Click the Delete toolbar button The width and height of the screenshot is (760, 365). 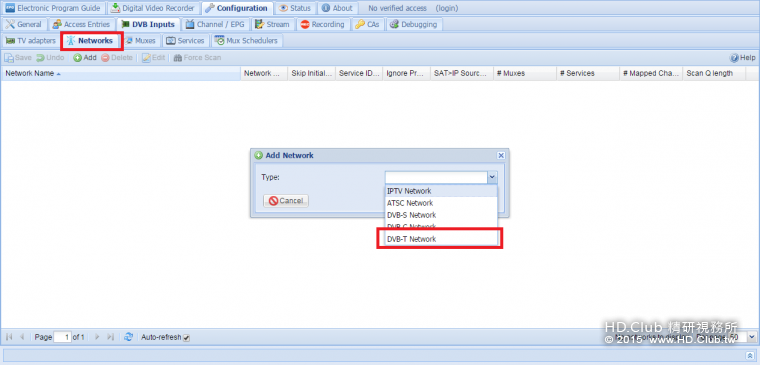click(x=117, y=58)
